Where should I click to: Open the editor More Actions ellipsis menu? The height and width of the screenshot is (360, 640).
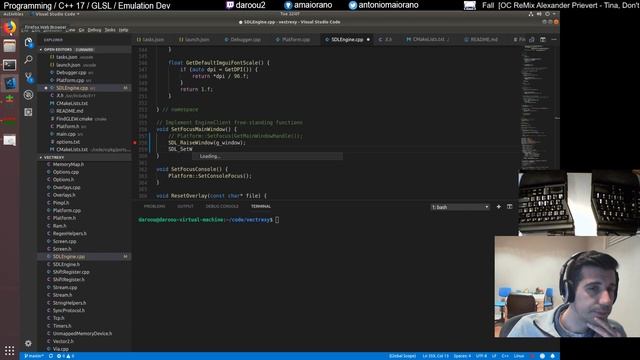click(x=554, y=40)
